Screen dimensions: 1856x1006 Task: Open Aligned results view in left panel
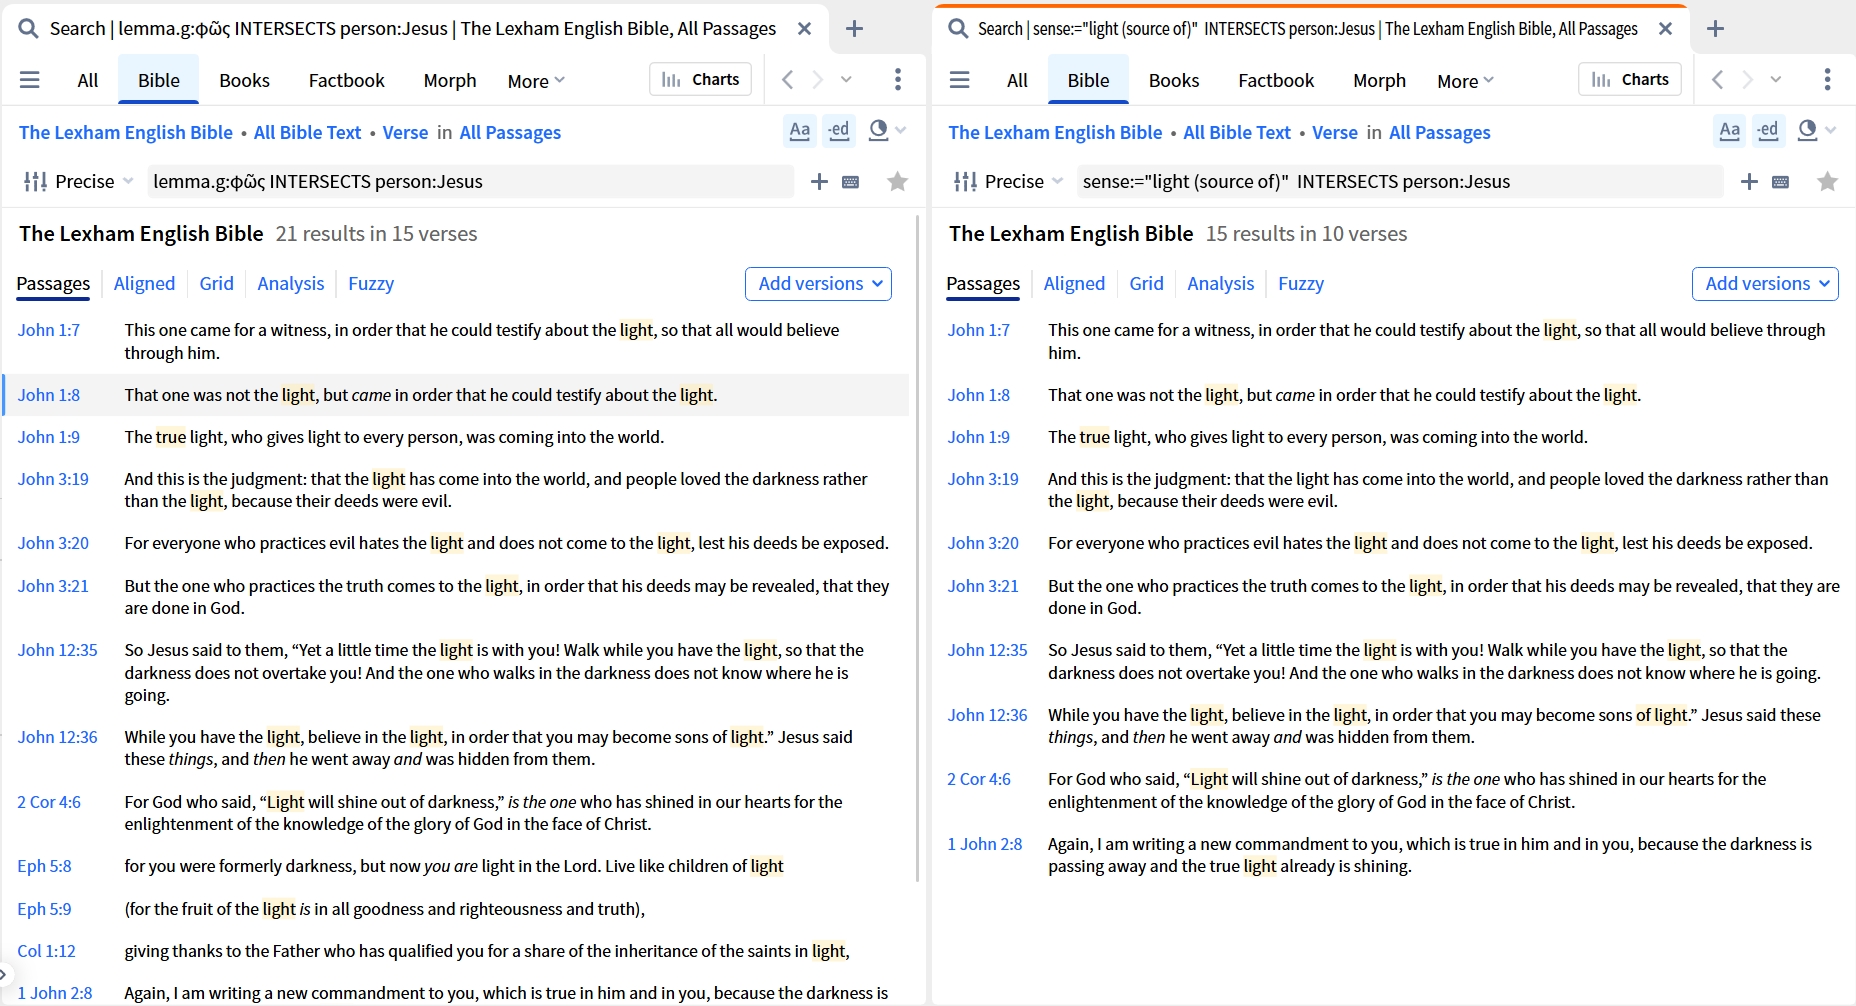point(144,284)
